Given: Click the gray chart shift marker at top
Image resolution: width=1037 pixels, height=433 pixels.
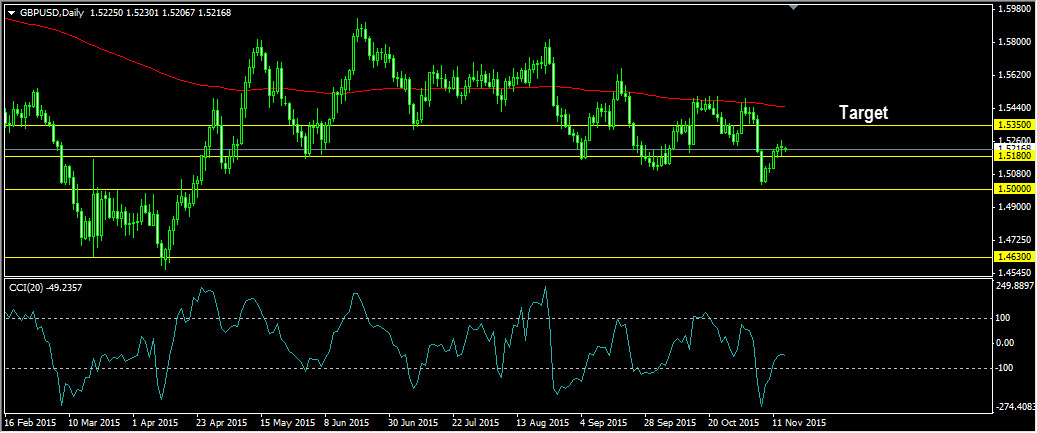Looking at the screenshot, I should click(794, 8).
